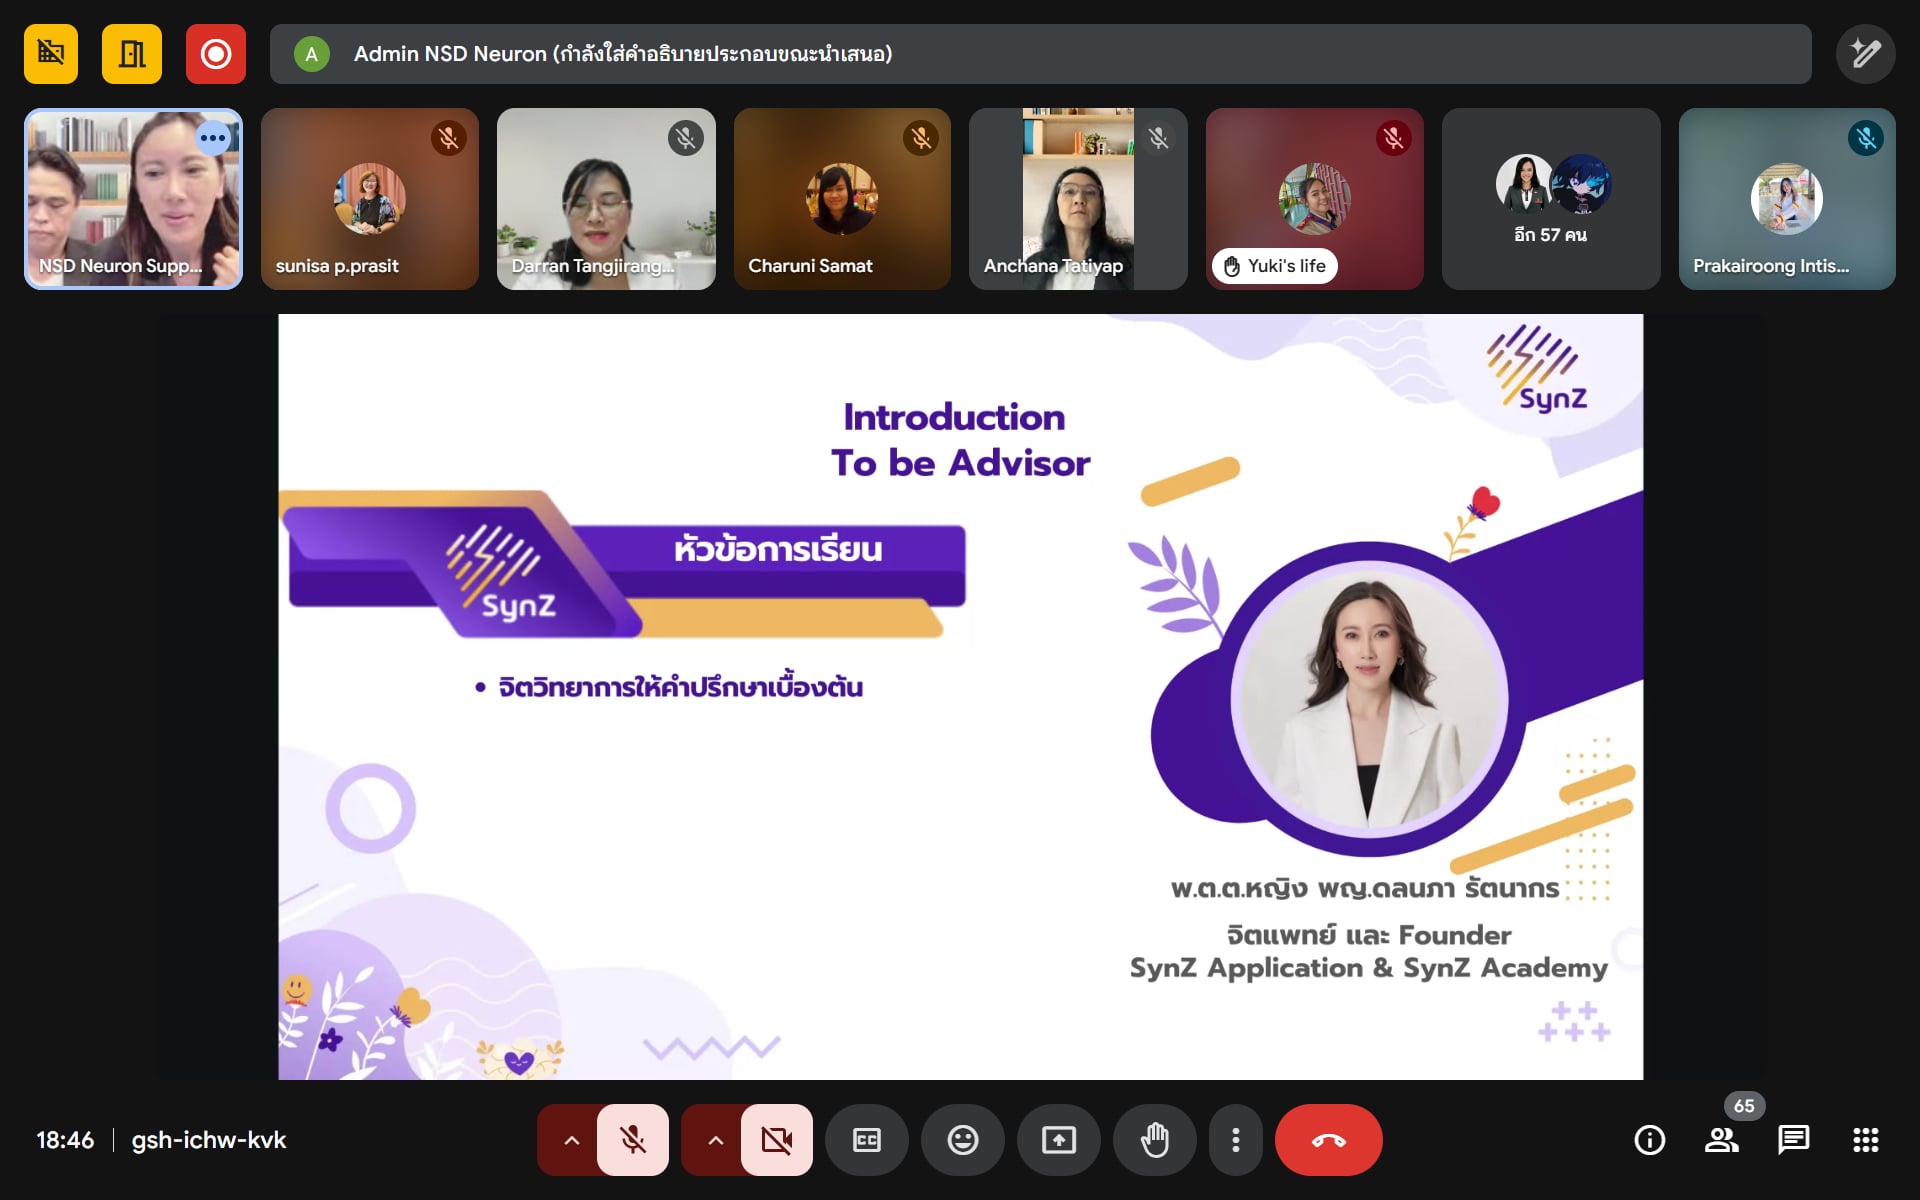Expand audio settings arrow beside microphone
The width and height of the screenshot is (1920, 1200).
[x=571, y=1140]
